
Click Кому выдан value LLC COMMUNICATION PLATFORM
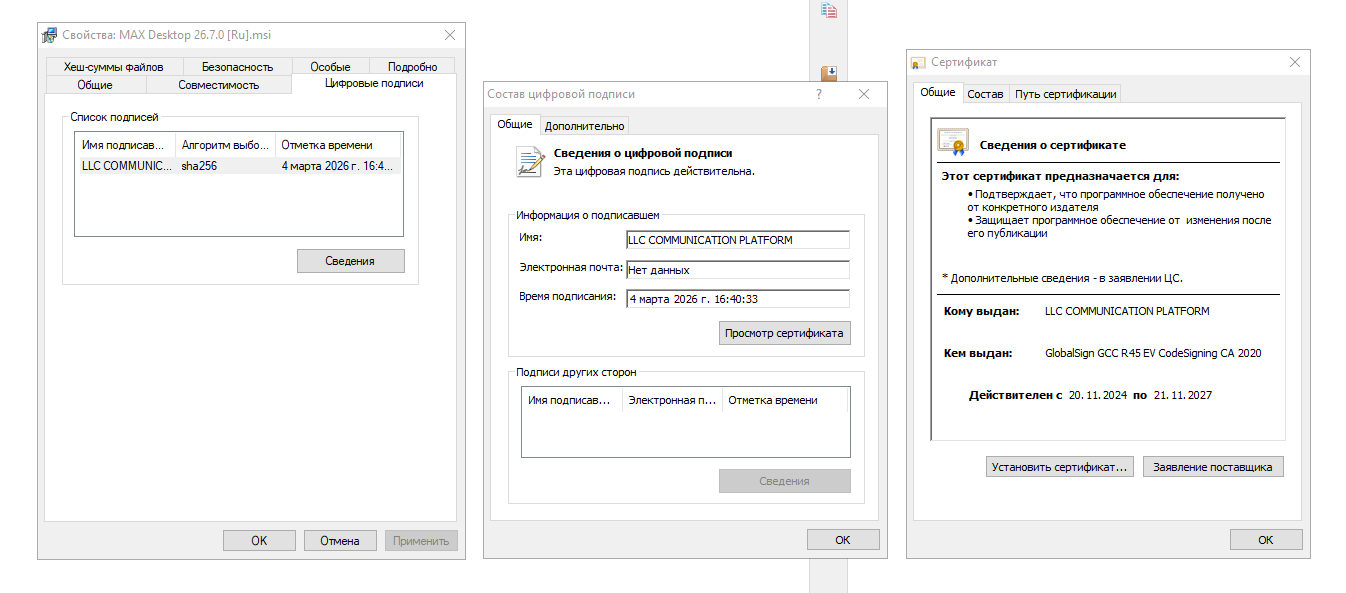[1127, 311]
